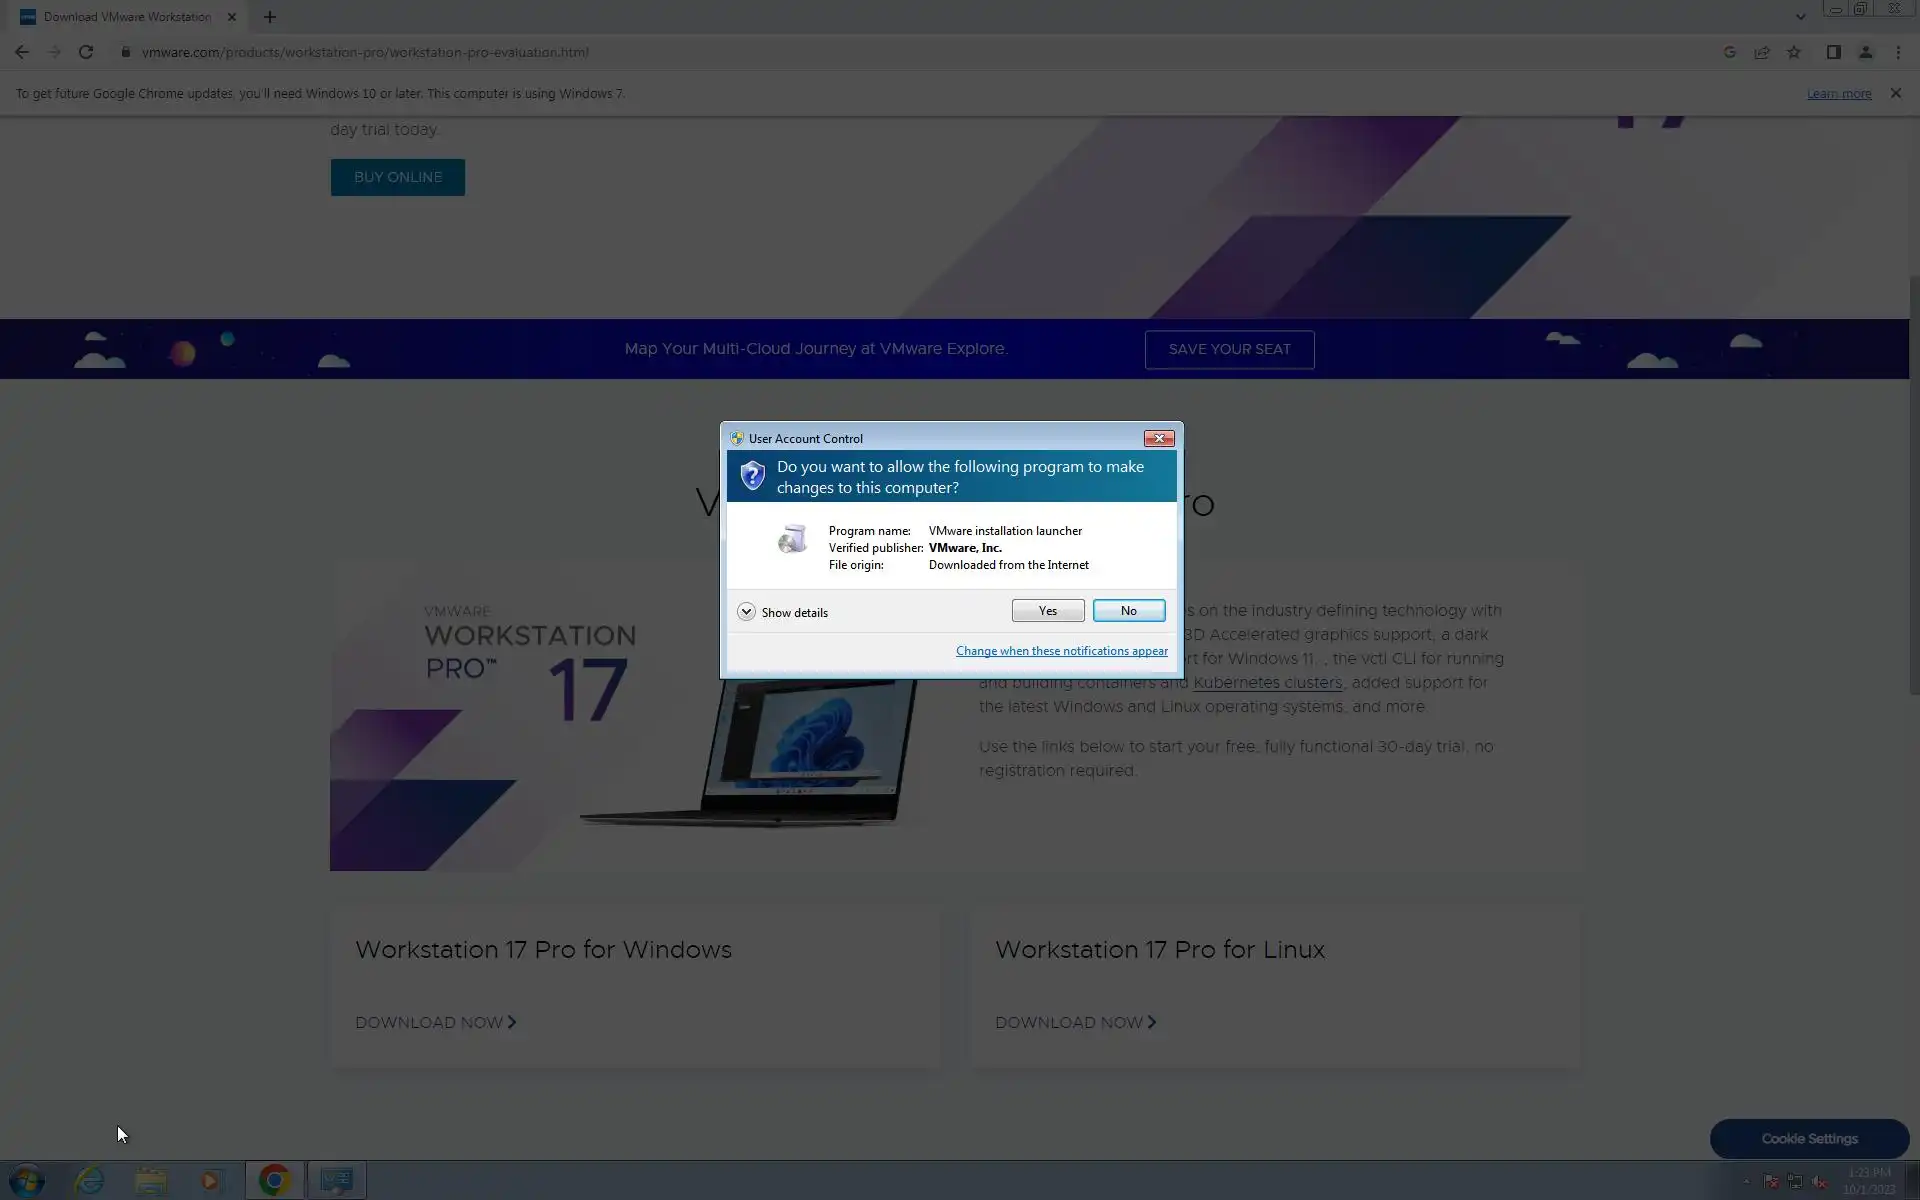The width and height of the screenshot is (1920, 1200).
Task: Click Learn more about Chrome updates
Action: 1838,94
